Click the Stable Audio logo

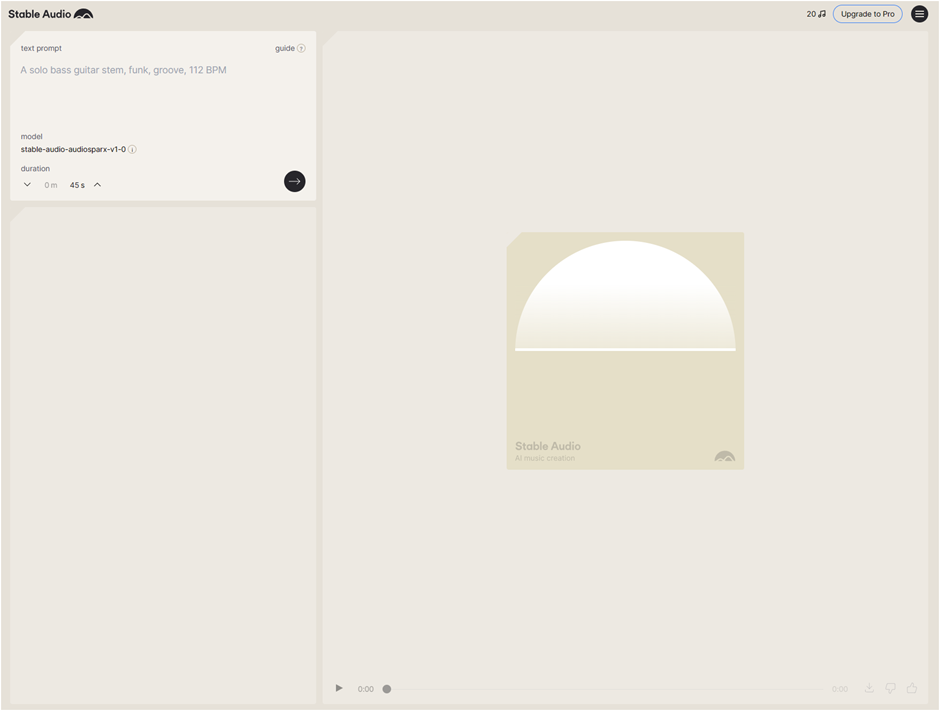(50, 14)
